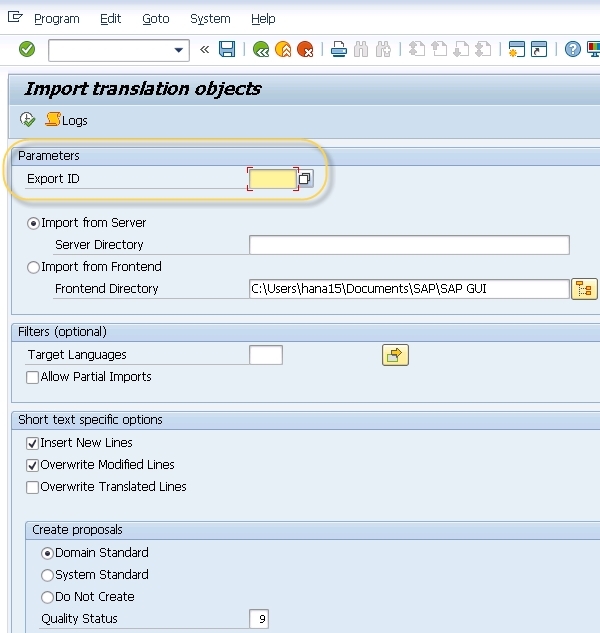This screenshot has width=600, height=633.
Task: Open Target Languages multiple selection button
Action: [395, 355]
